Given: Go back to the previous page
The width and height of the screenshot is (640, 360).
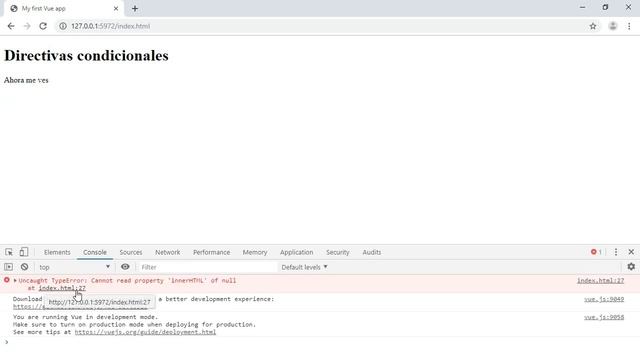Looking at the screenshot, I should (11, 26).
